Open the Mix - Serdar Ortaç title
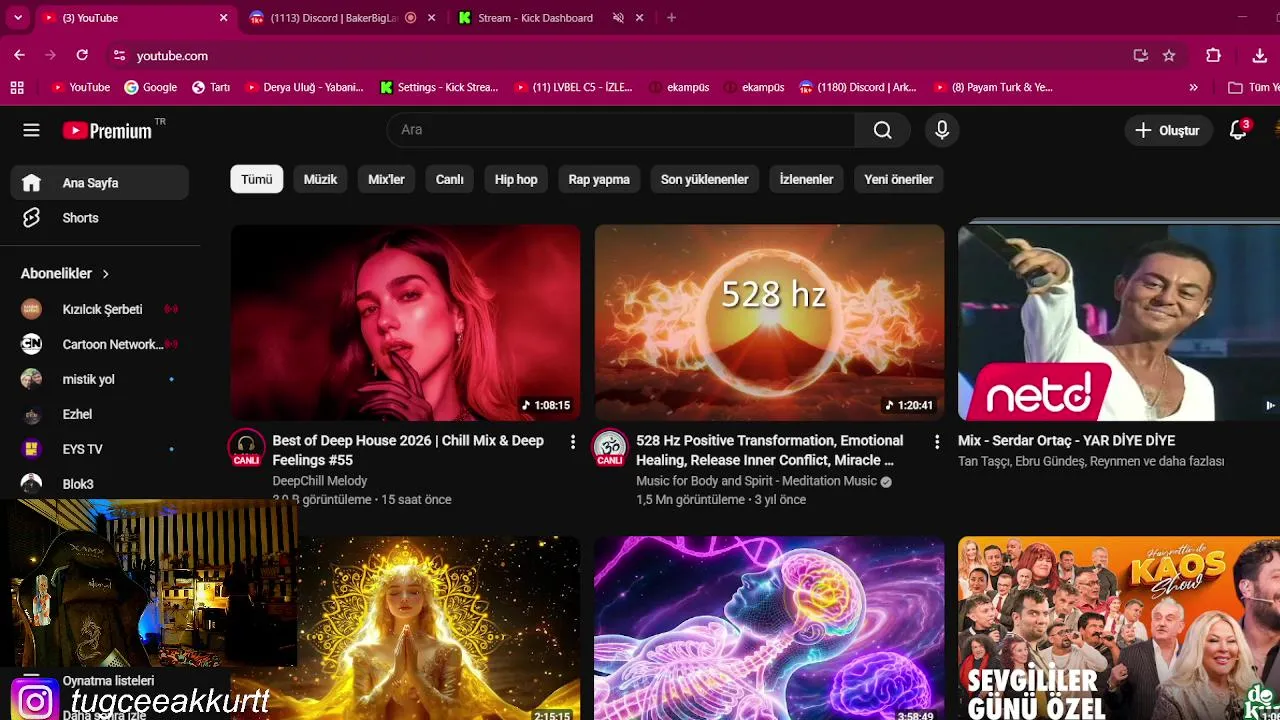Image resolution: width=1280 pixels, height=720 pixels. click(1066, 440)
